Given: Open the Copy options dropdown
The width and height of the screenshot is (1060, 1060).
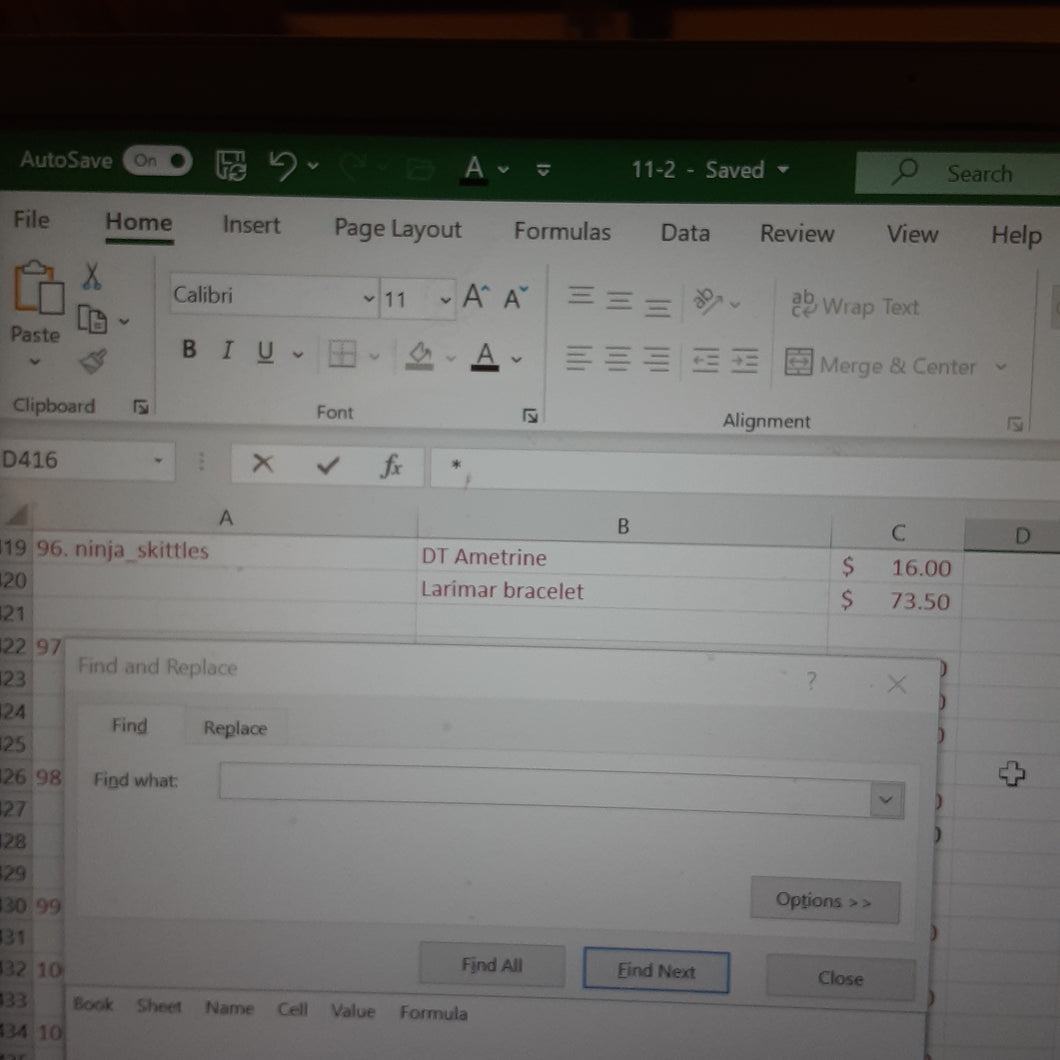Looking at the screenshot, I should [124, 321].
